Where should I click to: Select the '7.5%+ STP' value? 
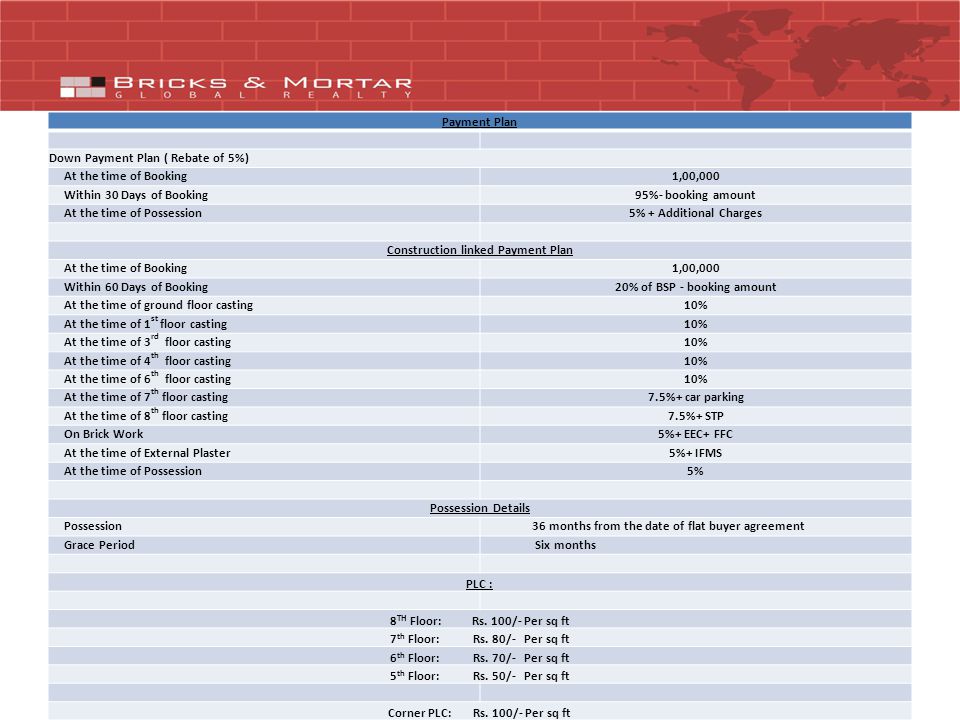[x=696, y=416]
